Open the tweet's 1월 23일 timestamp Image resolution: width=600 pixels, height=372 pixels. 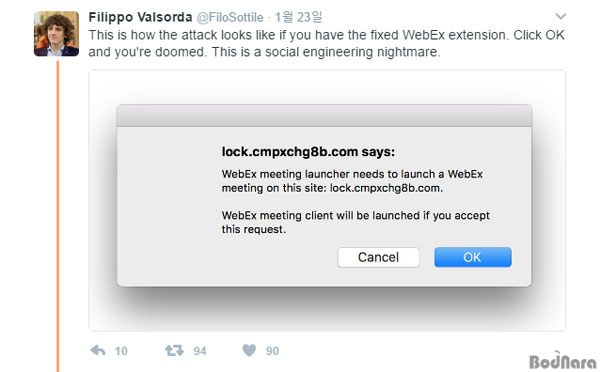298,17
